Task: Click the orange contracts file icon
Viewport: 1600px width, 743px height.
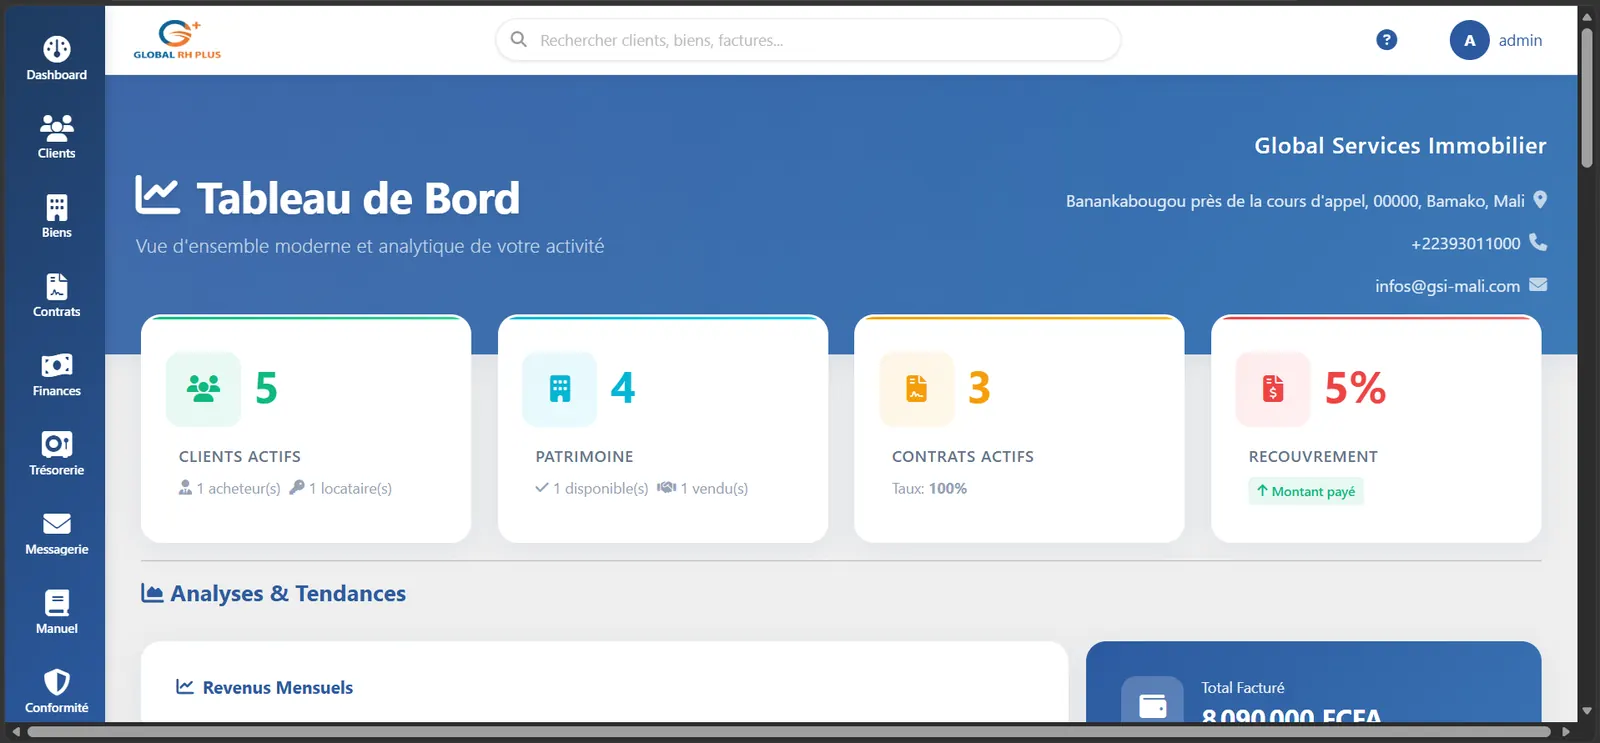Action: (x=916, y=388)
